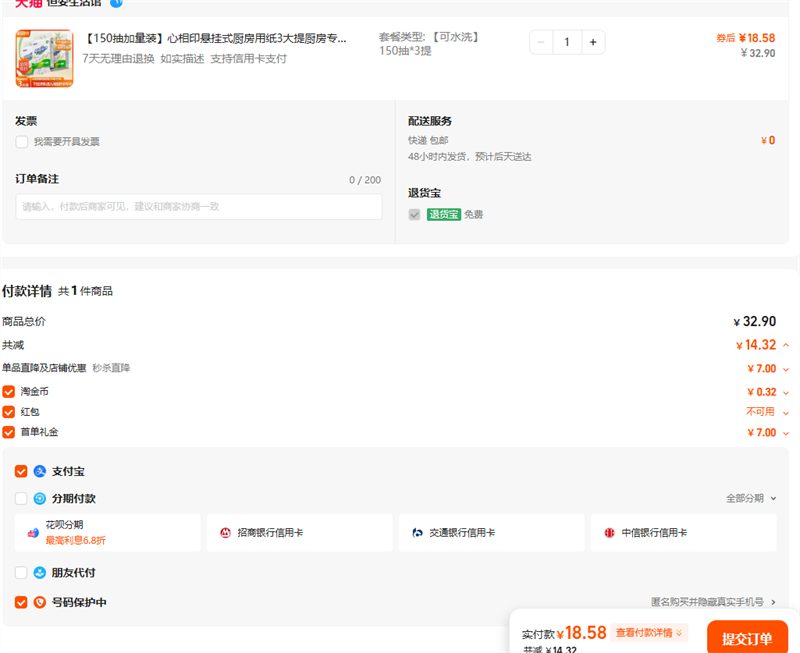The image size is (800, 653).
Task: Click the China Merchants Bank card icon
Action: click(226, 533)
